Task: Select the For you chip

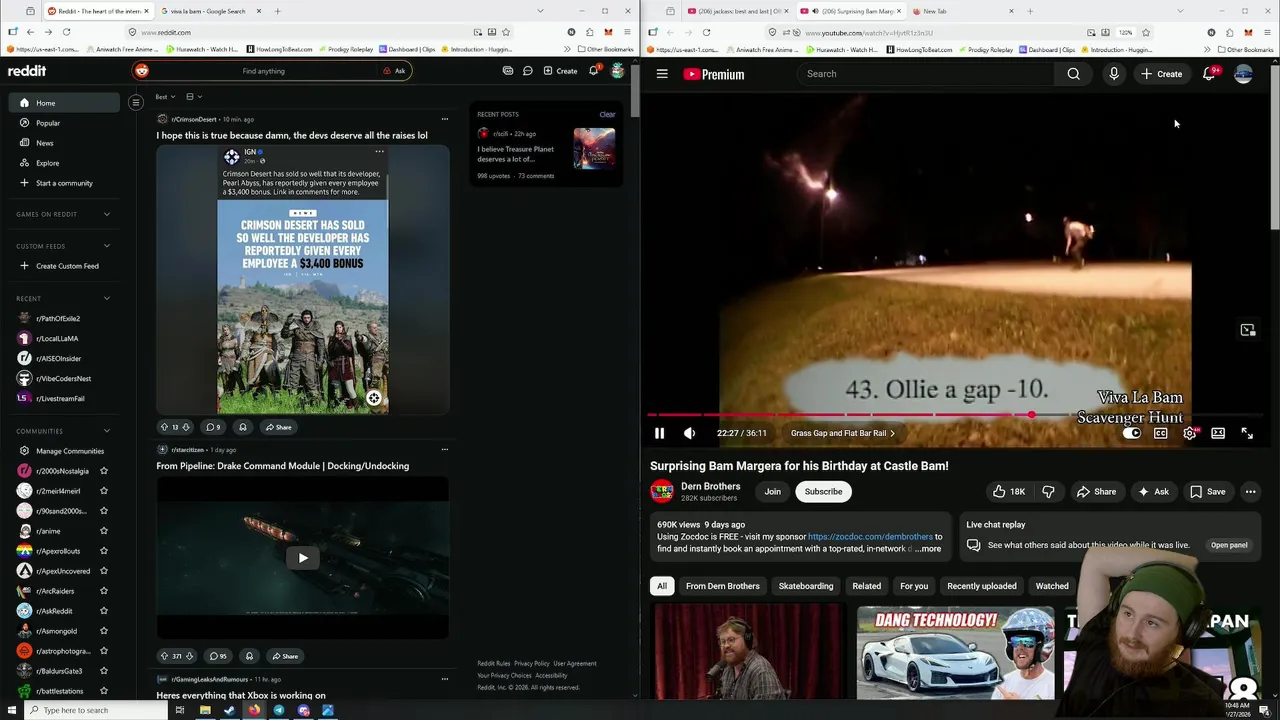Action: (x=914, y=586)
